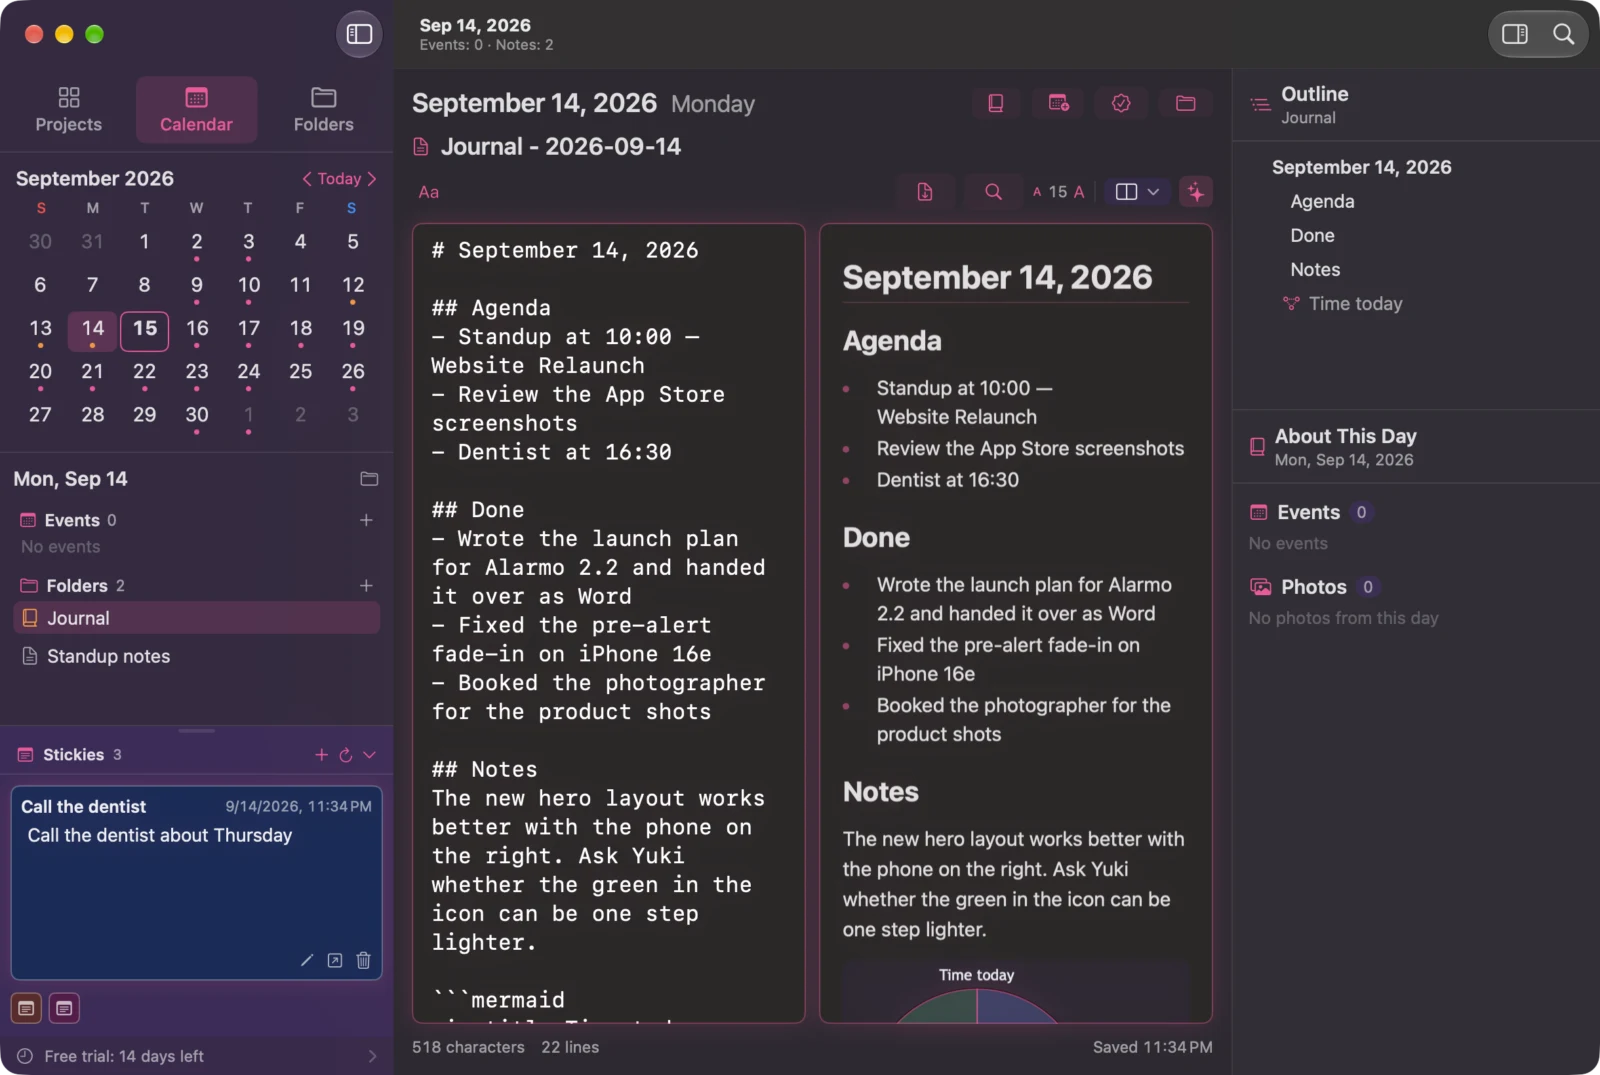Open the folder icon beside Mon, Sep 14

(x=369, y=479)
